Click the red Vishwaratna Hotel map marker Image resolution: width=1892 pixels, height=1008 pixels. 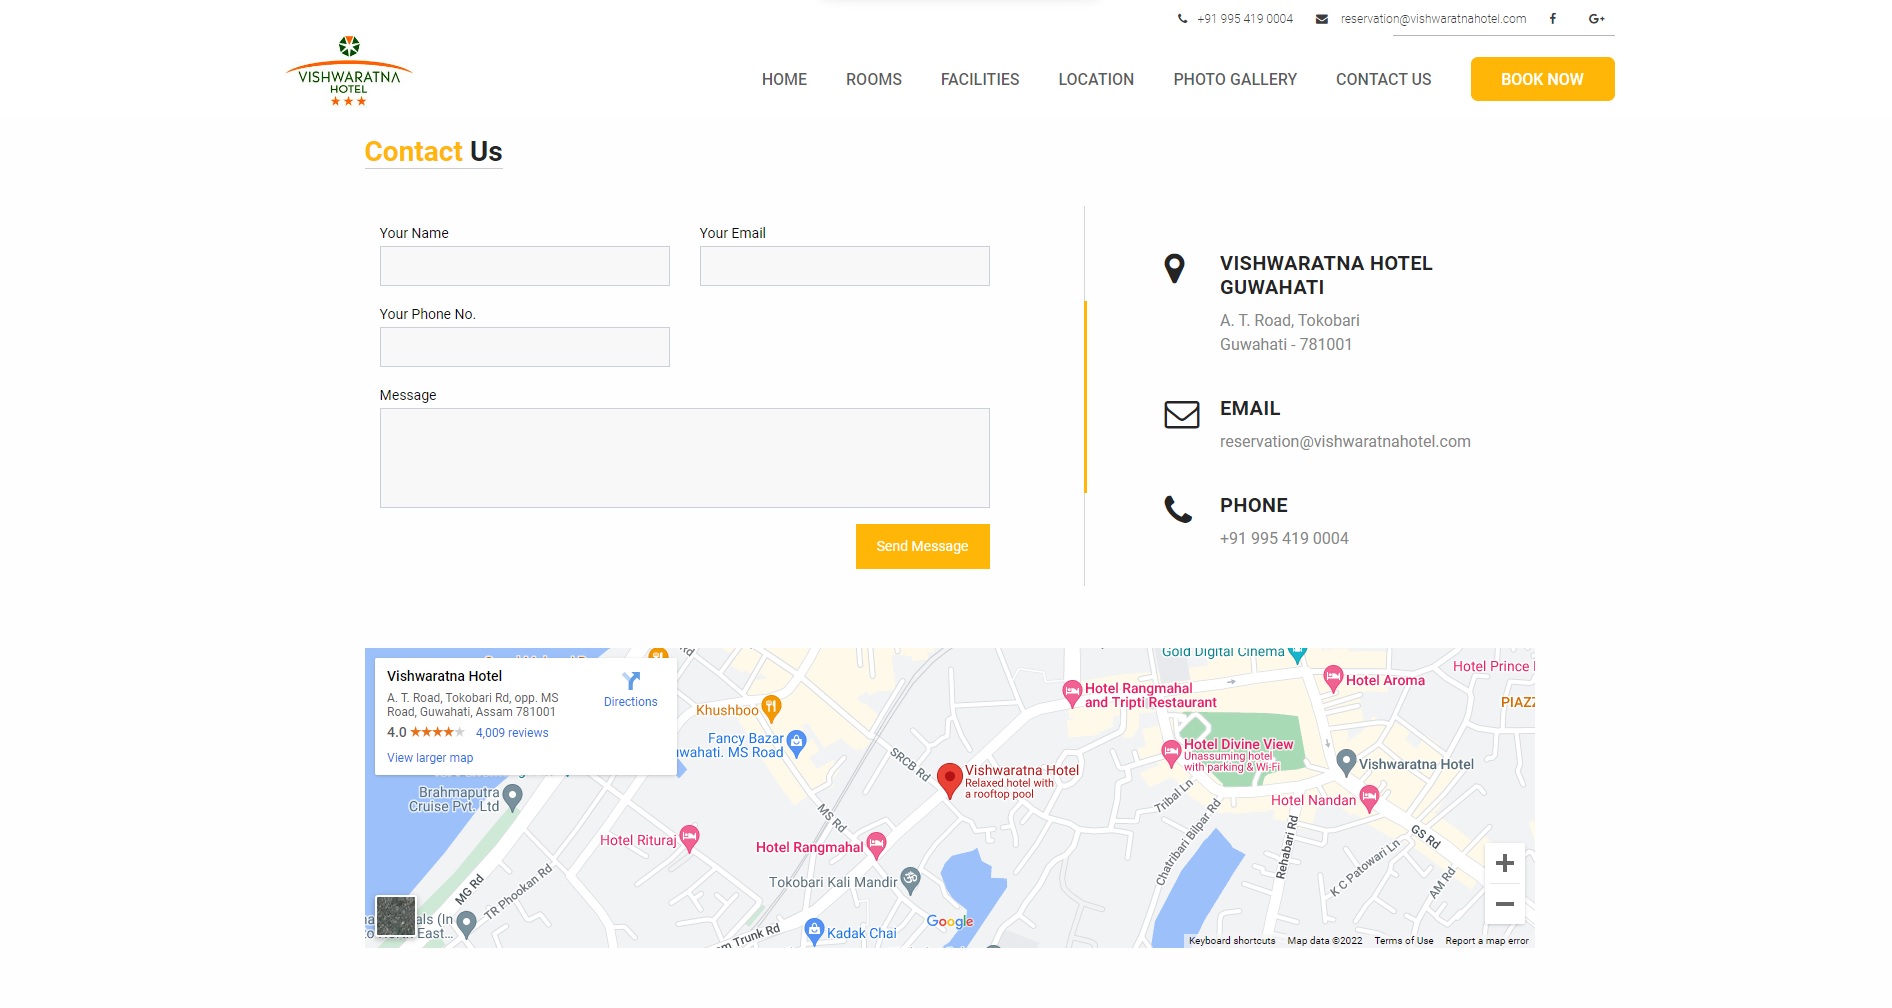pos(950,781)
